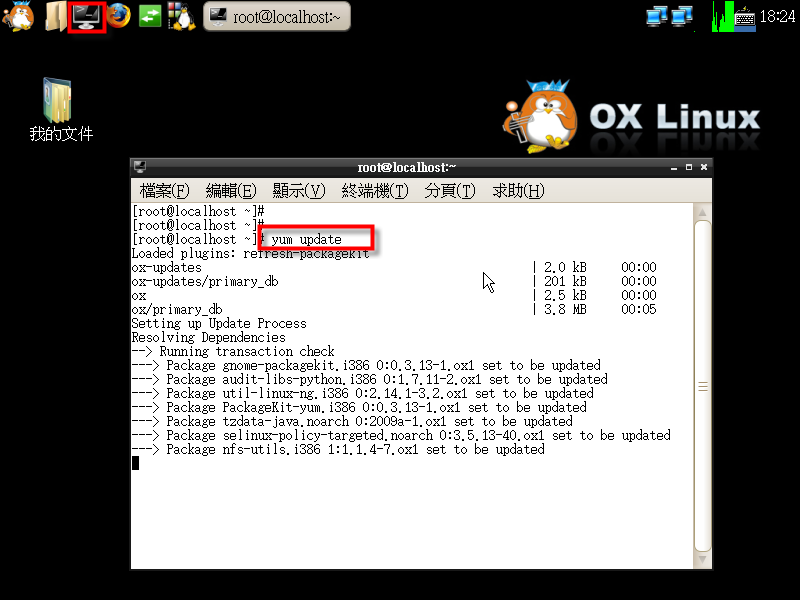Expand the 終端機(T) menu
800x600 pixels.
click(x=375, y=191)
